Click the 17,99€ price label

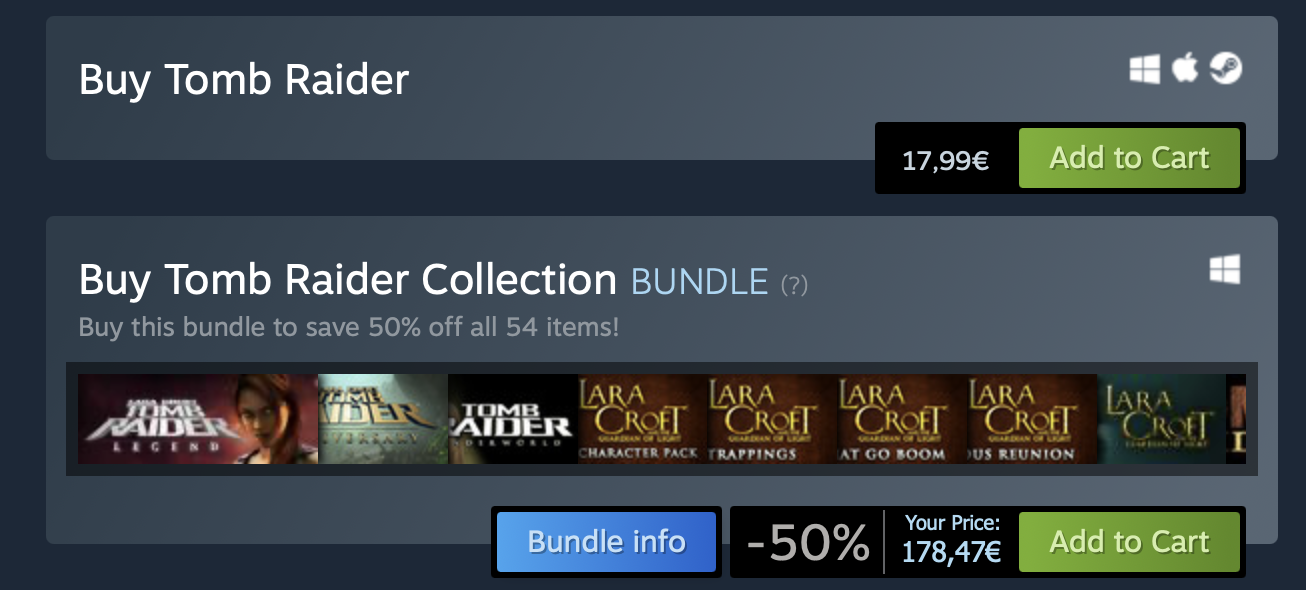click(x=945, y=160)
